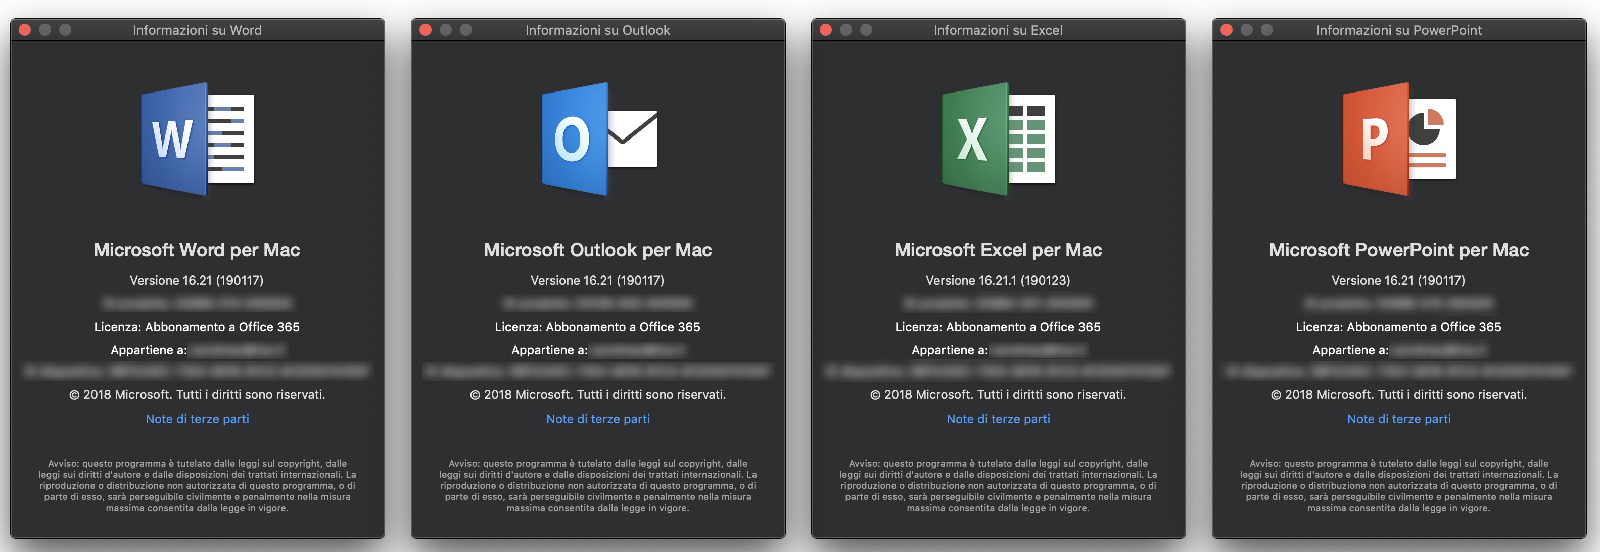The image size is (1600, 552).
Task: Click Appartiene a: label in Word window
Action: point(149,350)
